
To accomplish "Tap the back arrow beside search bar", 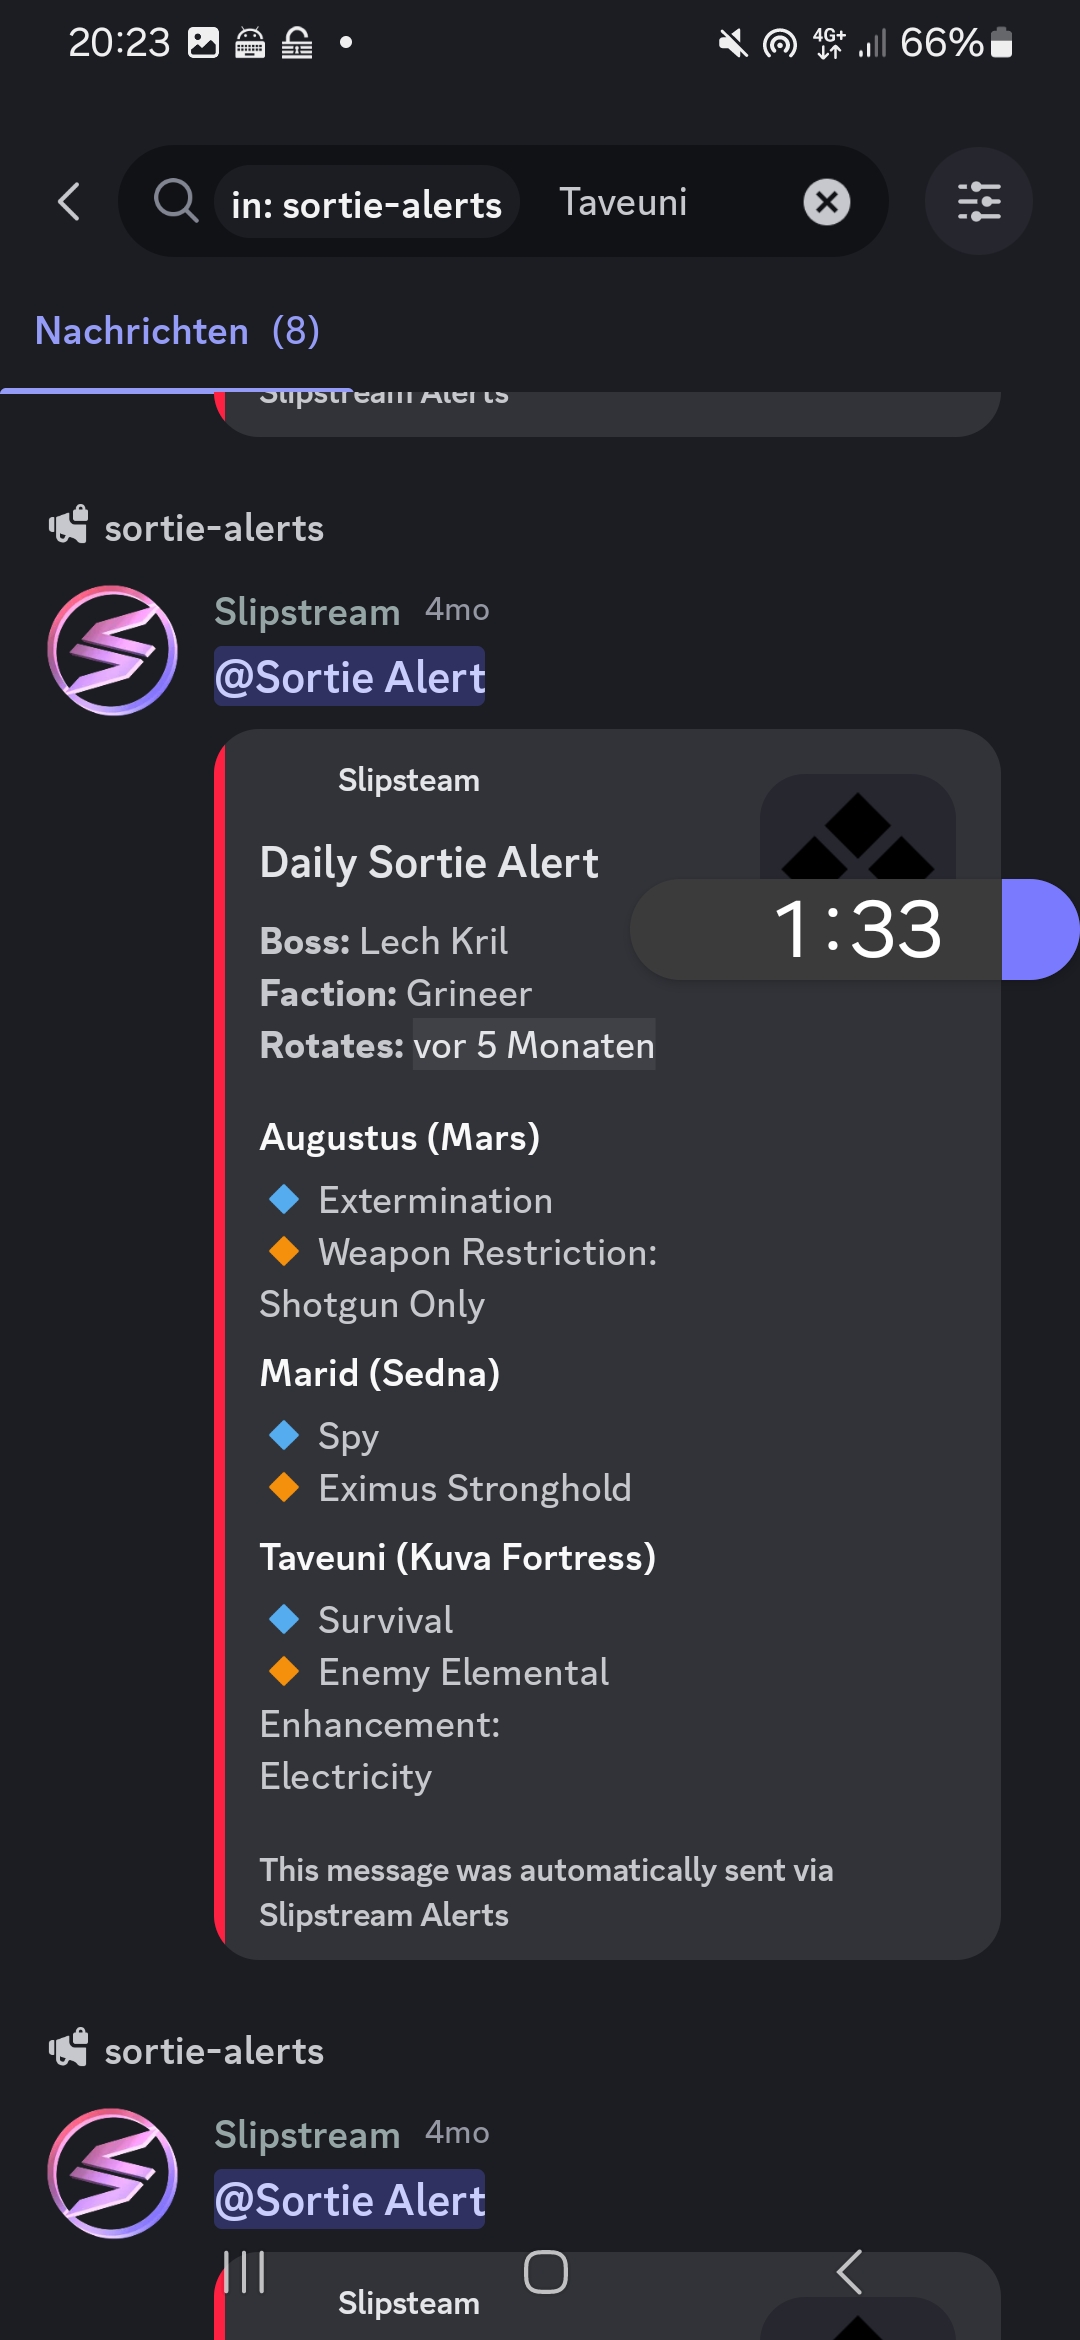I will tap(68, 202).
